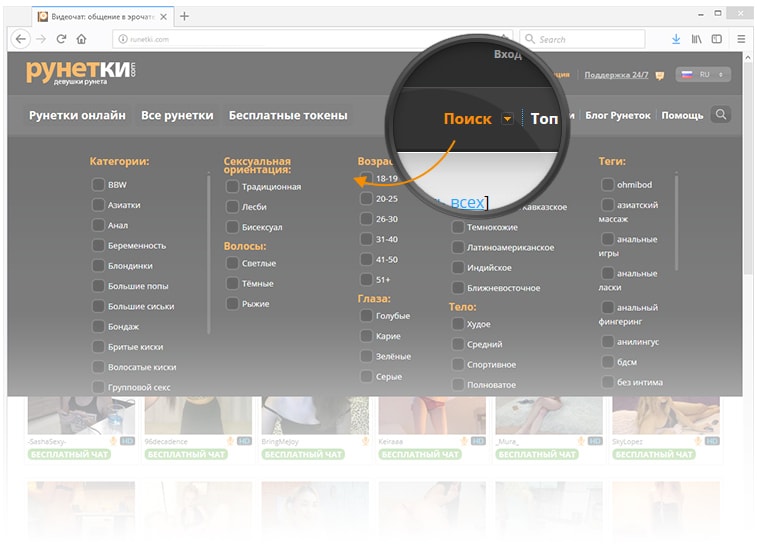Tick the Карие eye color checkbox
Viewport: 757px width, 560px height.
pos(366,336)
